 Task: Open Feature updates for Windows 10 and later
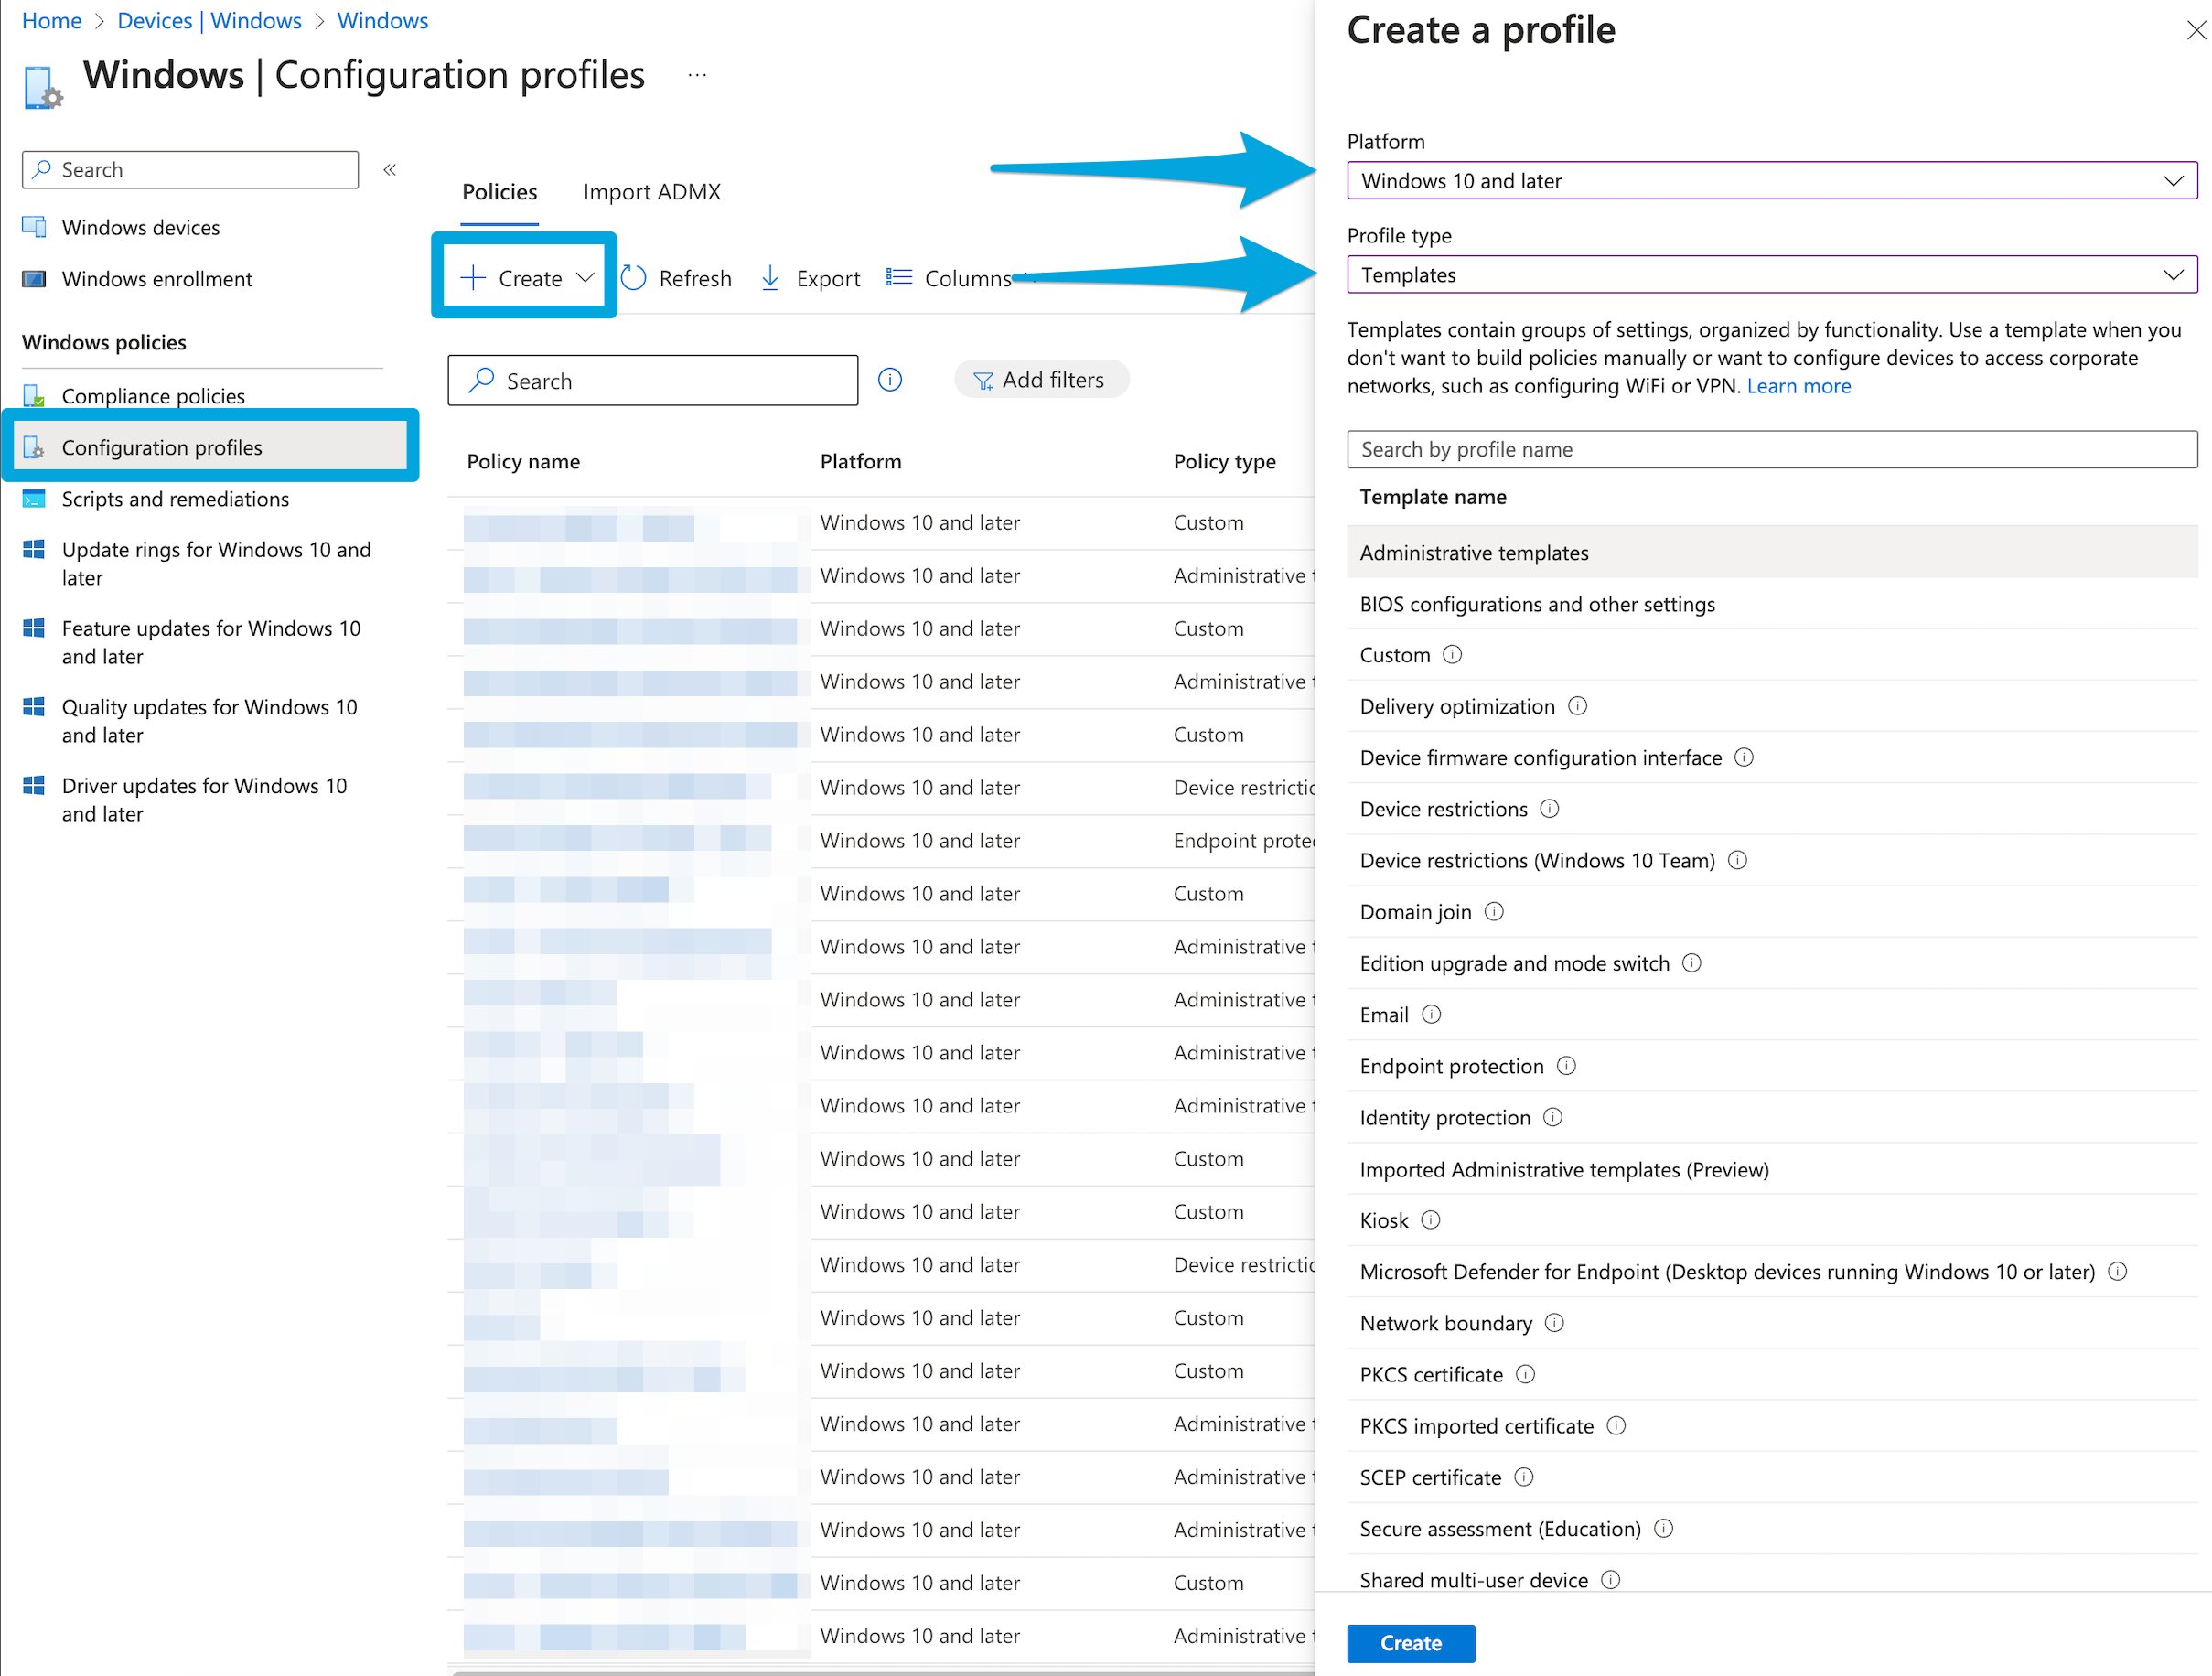(212, 642)
